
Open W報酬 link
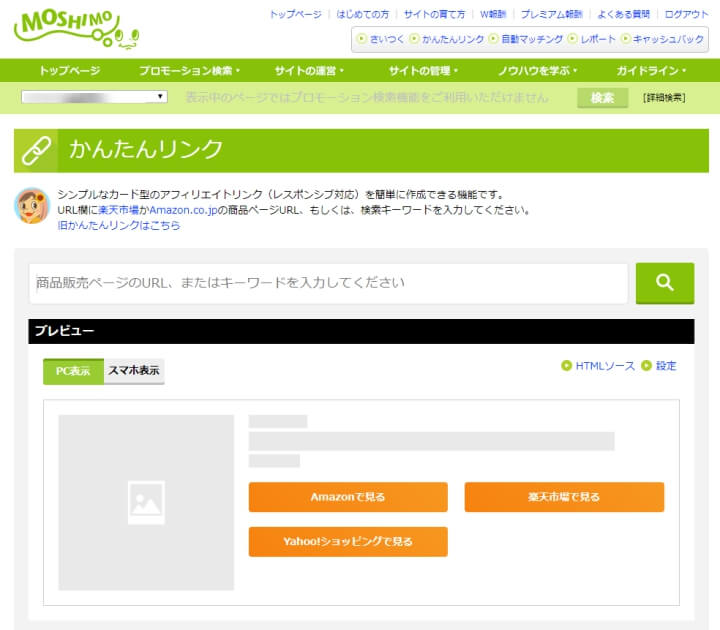click(x=493, y=14)
